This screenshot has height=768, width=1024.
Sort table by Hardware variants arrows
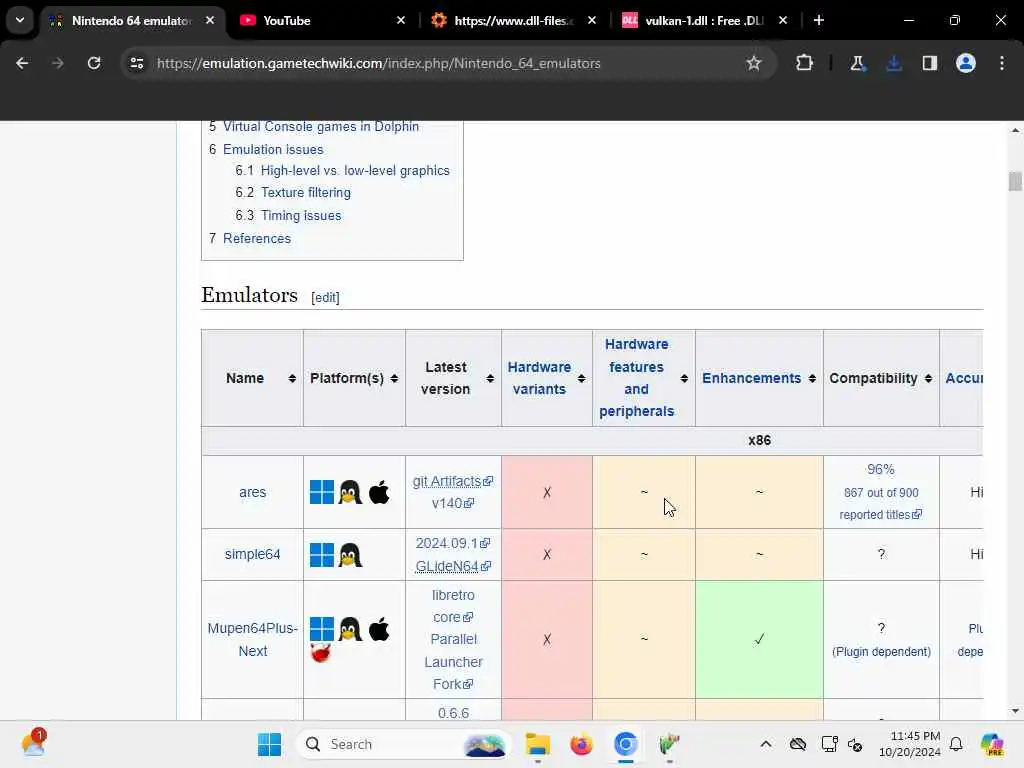click(x=581, y=379)
